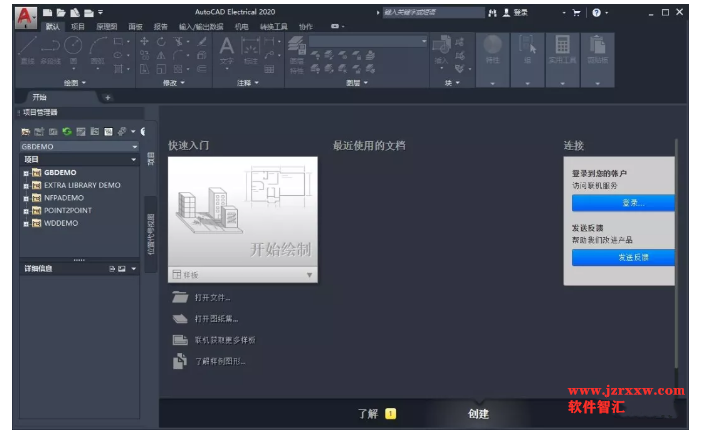Switch to the 项目 ribbon tab
Screen dimensions: 714x441
click(x=77, y=27)
